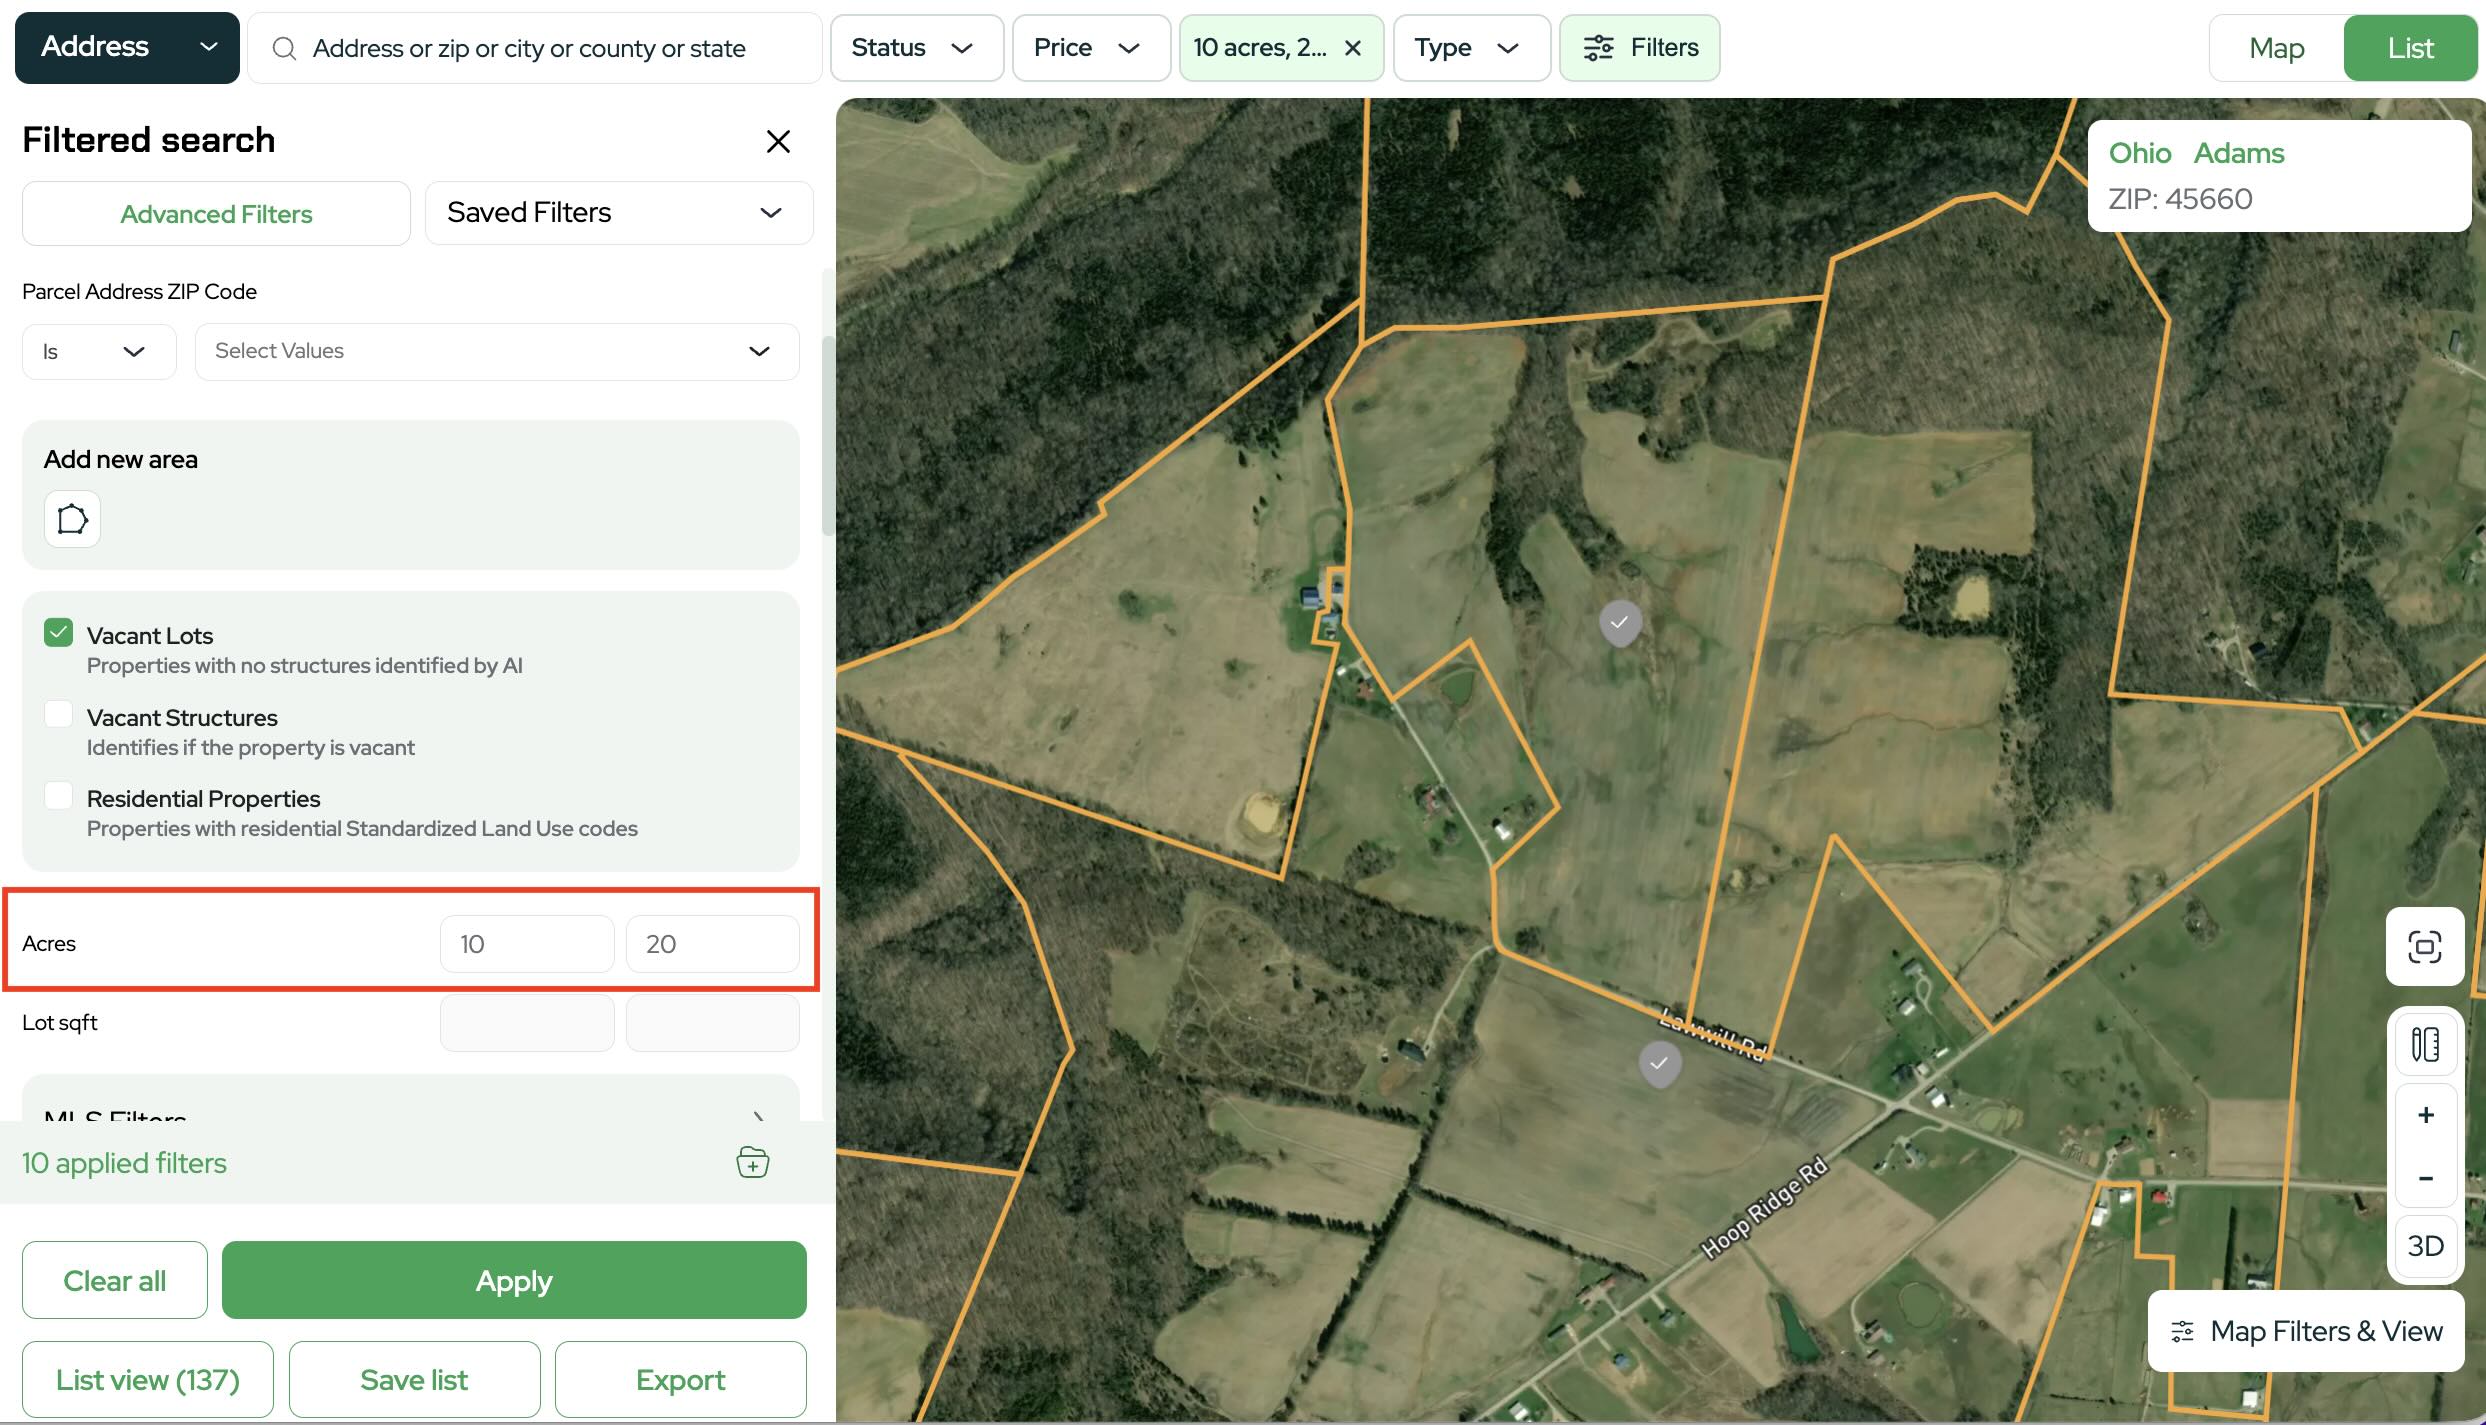Click the minimum Acres input field
2486x1425 pixels.
[x=526, y=944]
